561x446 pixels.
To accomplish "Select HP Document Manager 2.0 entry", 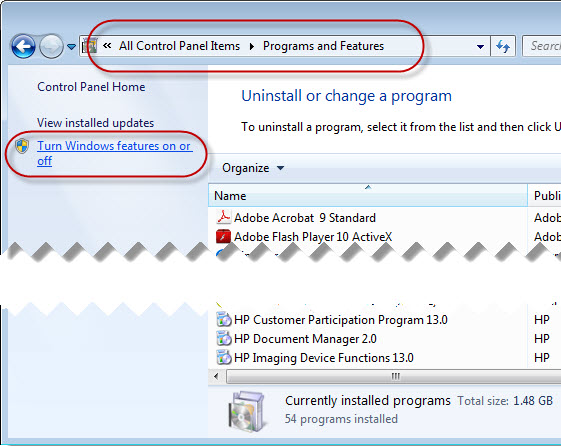I will tap(305, 339).
